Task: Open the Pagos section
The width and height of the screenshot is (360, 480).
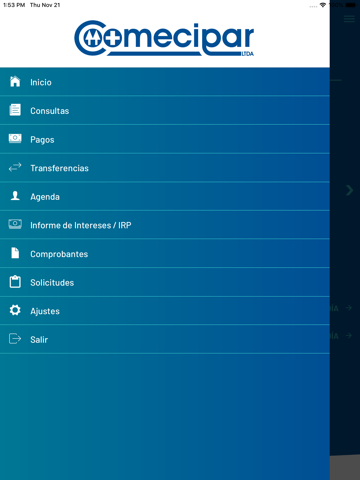Action: [x=165, y=139]
